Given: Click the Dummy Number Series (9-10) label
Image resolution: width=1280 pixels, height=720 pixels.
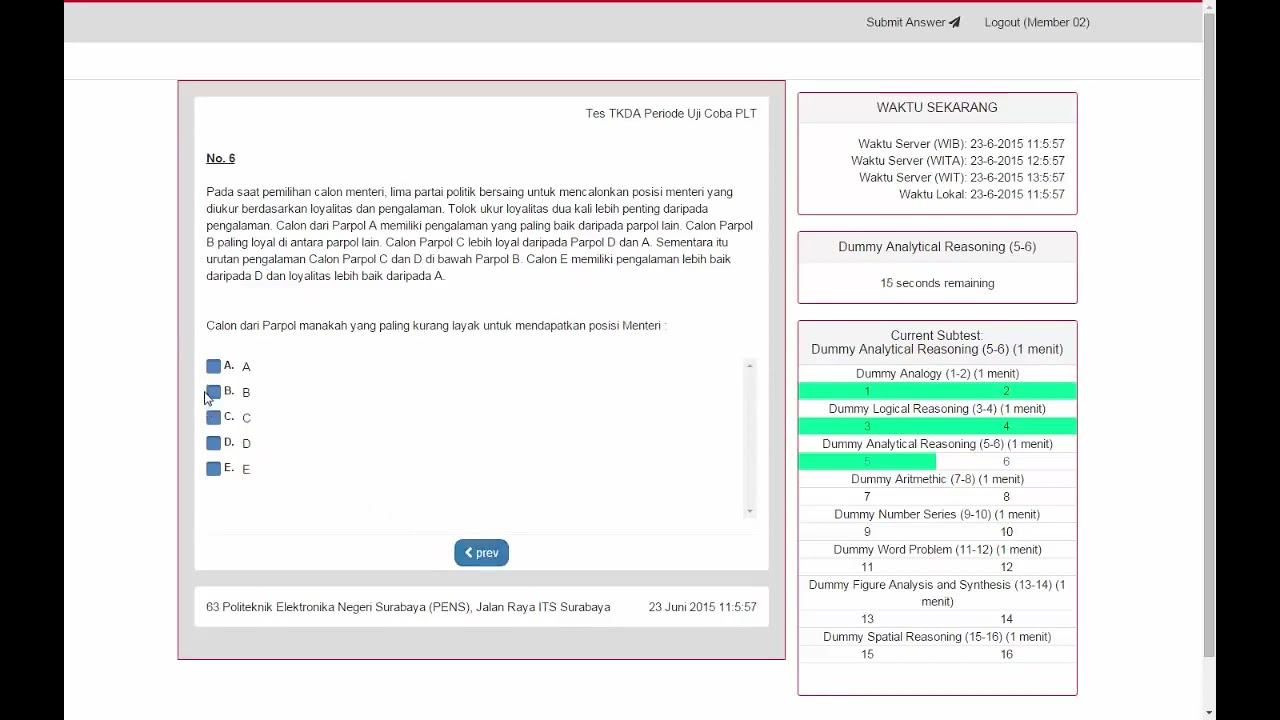Looking at the screenshot, I should pos(937,514).
